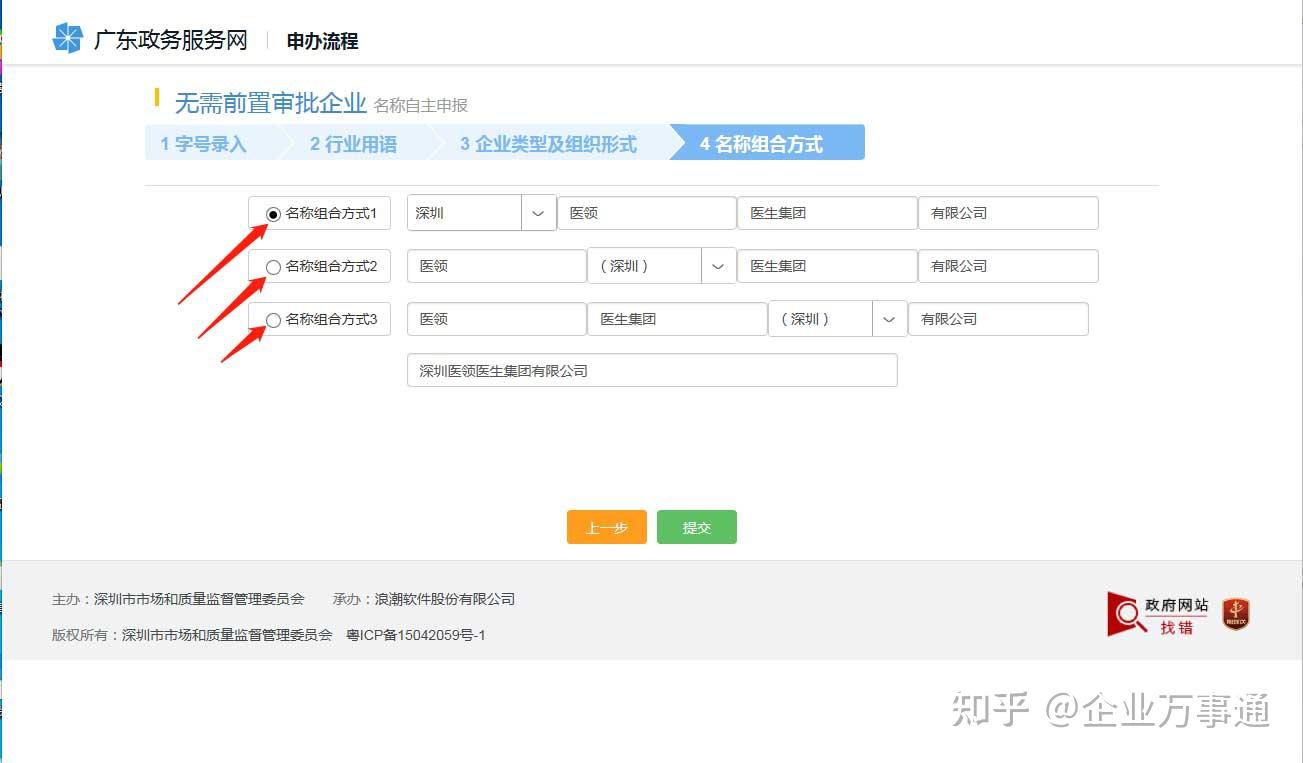Open the 广东政务服务网 site title link

170,40
